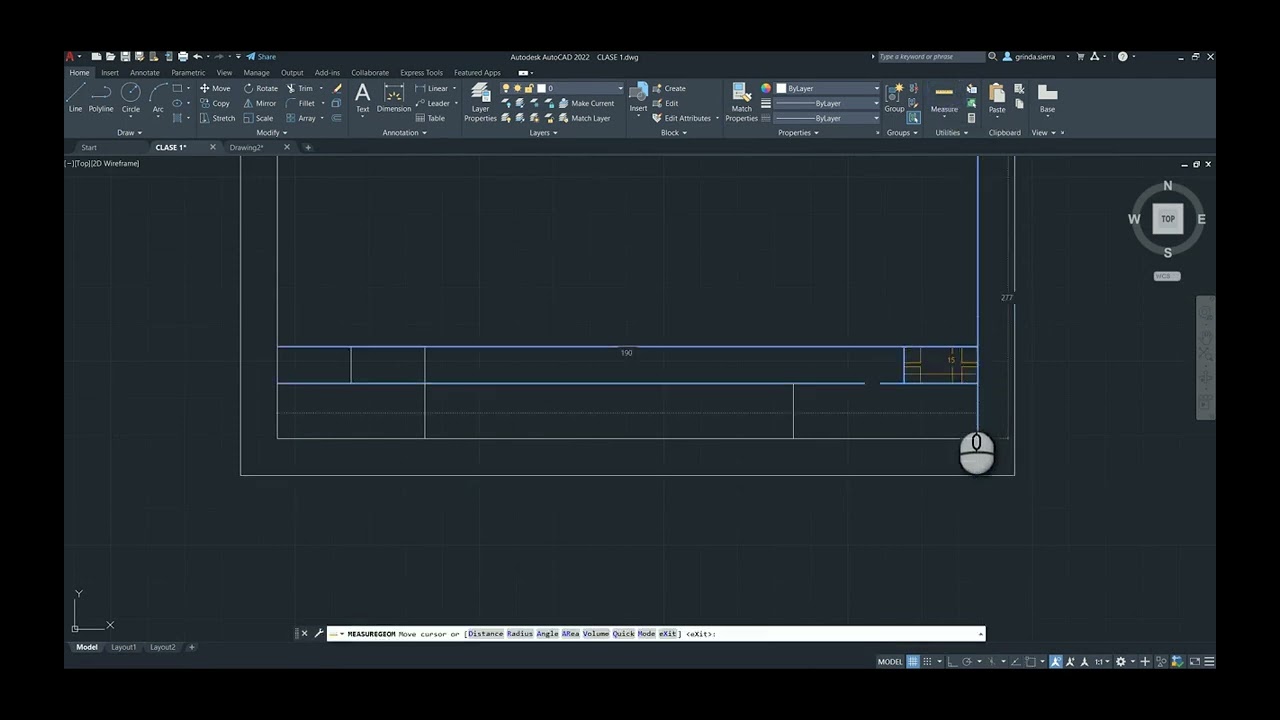This screenshot has height=720, width=1280.
Task: Expand the Annotation panel
Action: [x=404, y=132]
